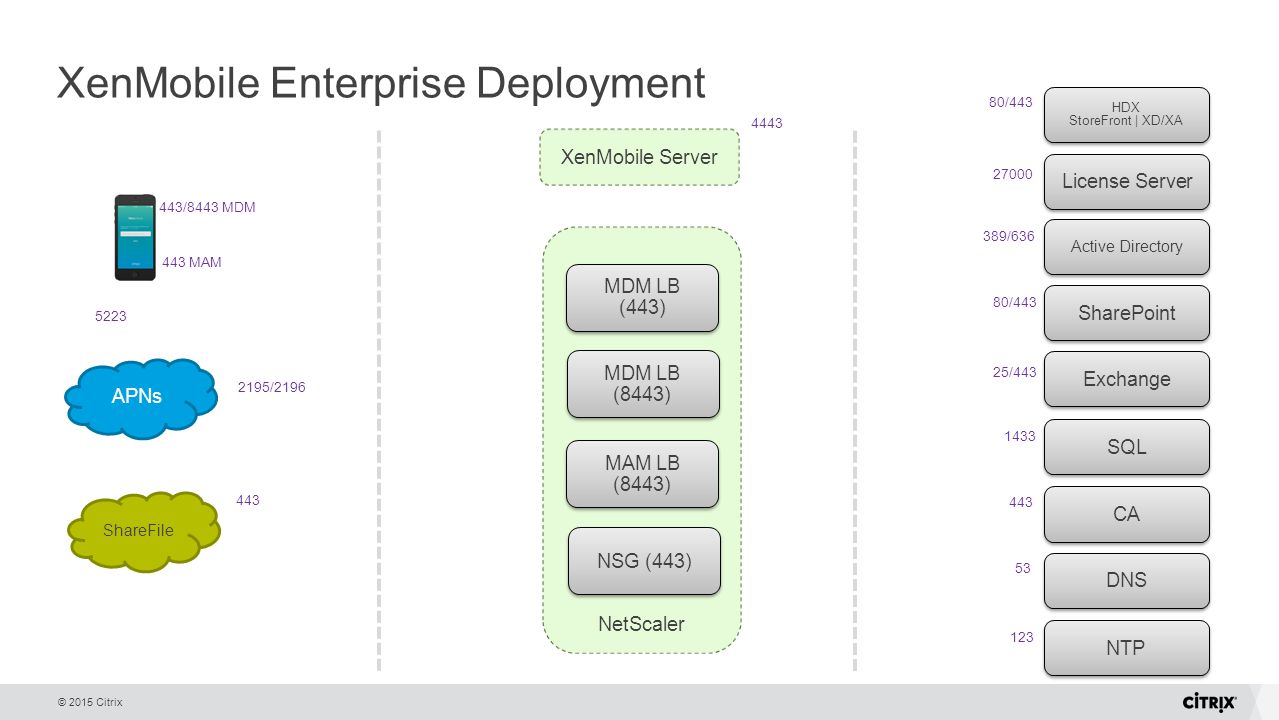Screen dimensions: 1279x720
Task: Select the 443 label beside CA box
Action: point(1021,502)
